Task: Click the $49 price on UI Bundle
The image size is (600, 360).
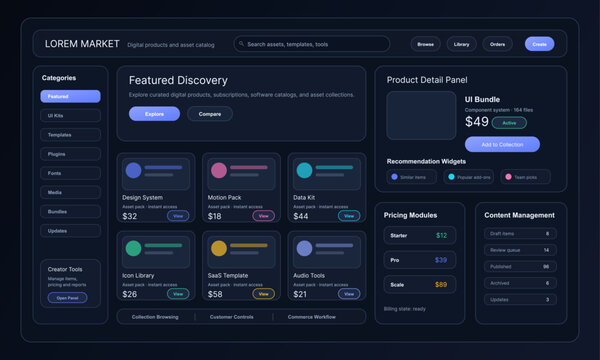Action: pos(477,122)
